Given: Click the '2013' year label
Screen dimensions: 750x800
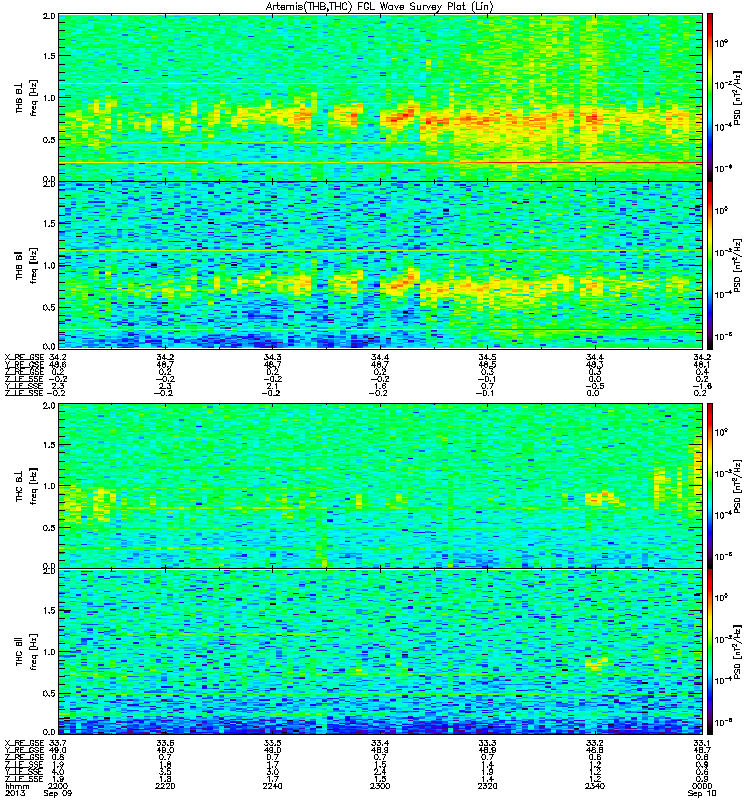Looking at the screenshot, I should pyautogui.click(x=14, y=793).
